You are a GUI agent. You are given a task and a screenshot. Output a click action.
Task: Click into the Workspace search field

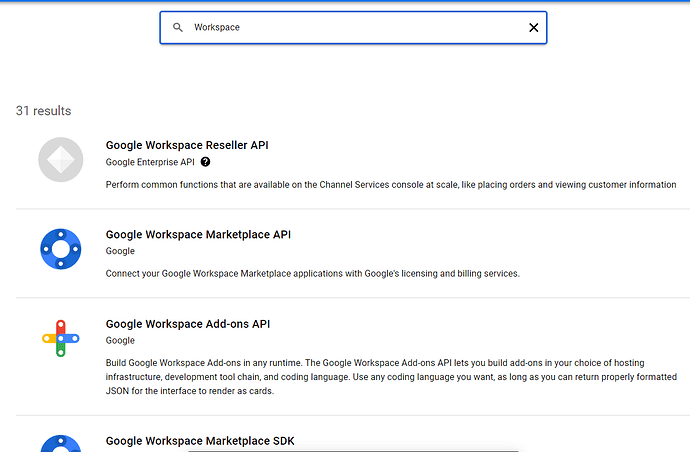[x=350, y=28]
